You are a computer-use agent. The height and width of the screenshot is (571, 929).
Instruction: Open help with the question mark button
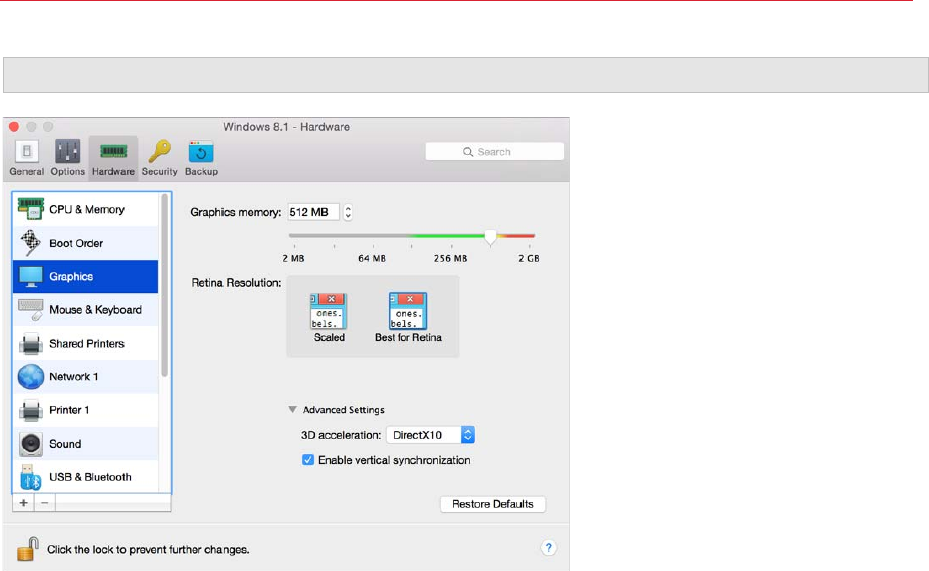click(549, 548)
